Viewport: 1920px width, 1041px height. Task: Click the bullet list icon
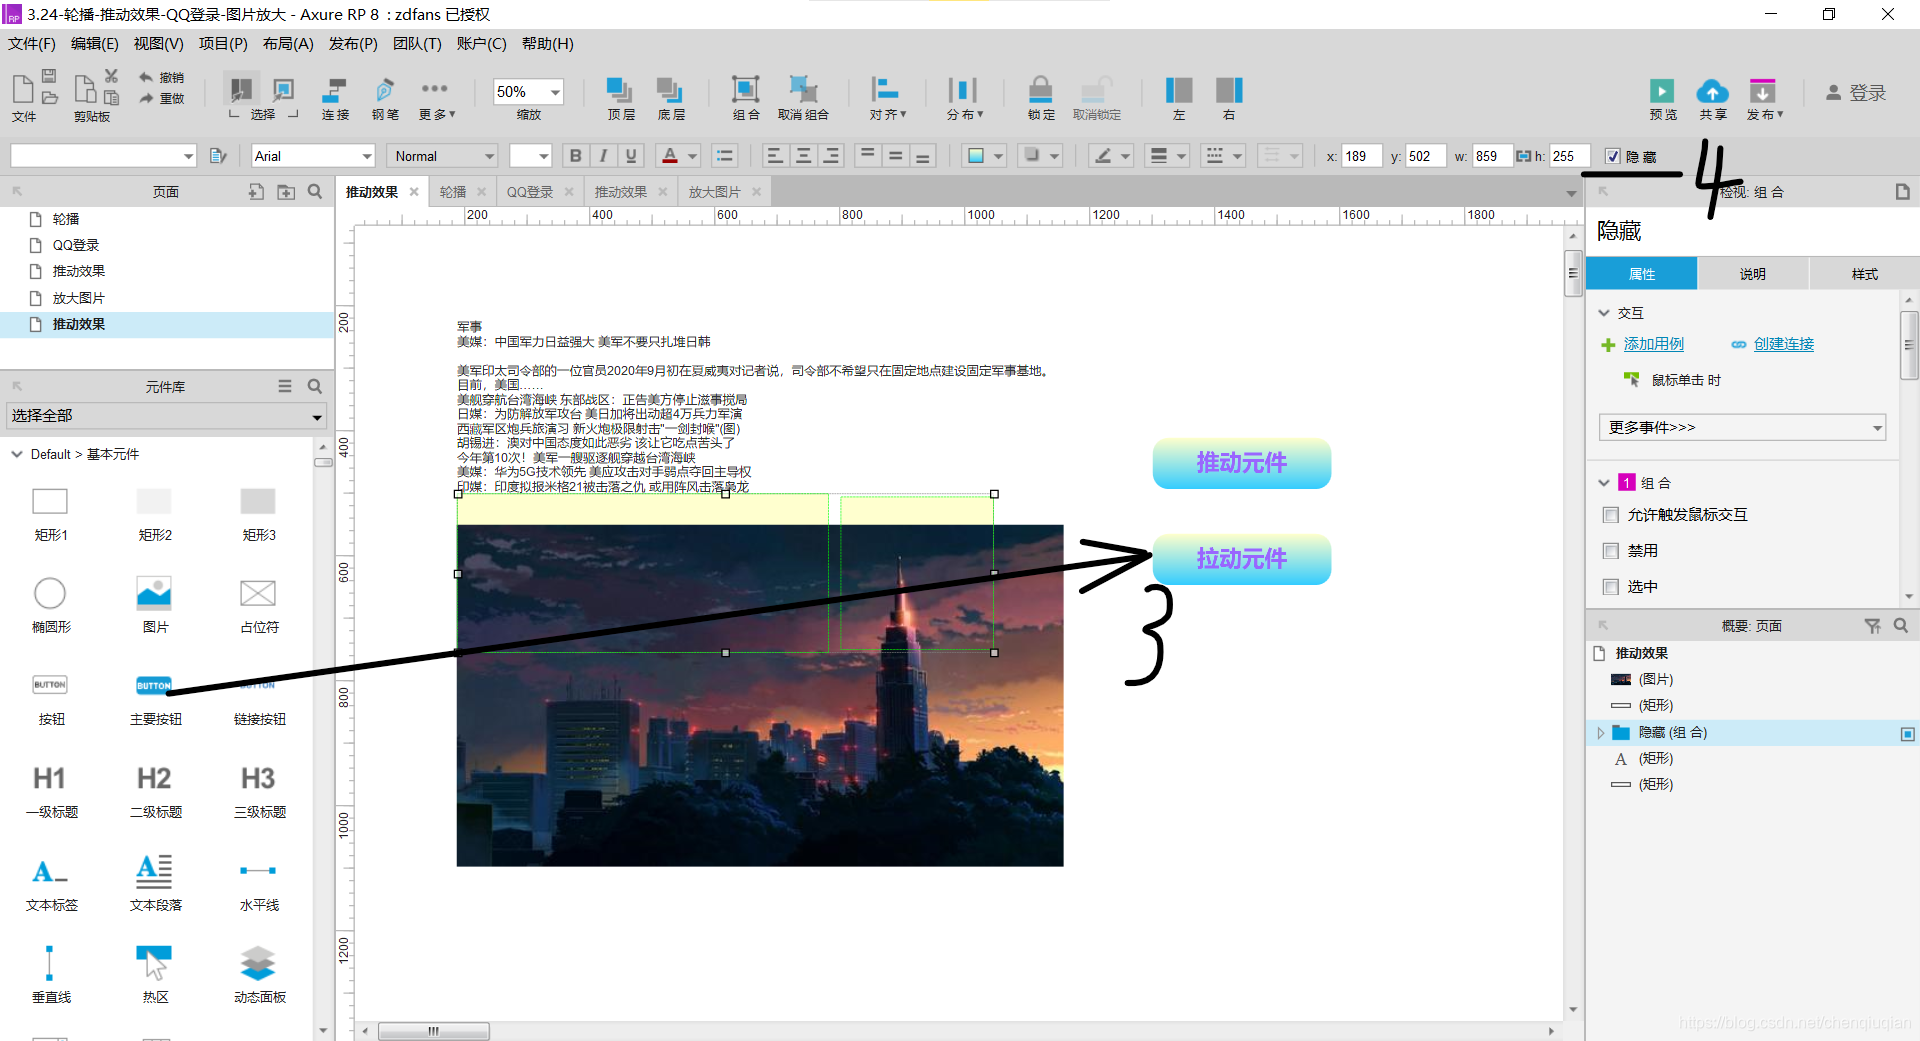(725, 156)
